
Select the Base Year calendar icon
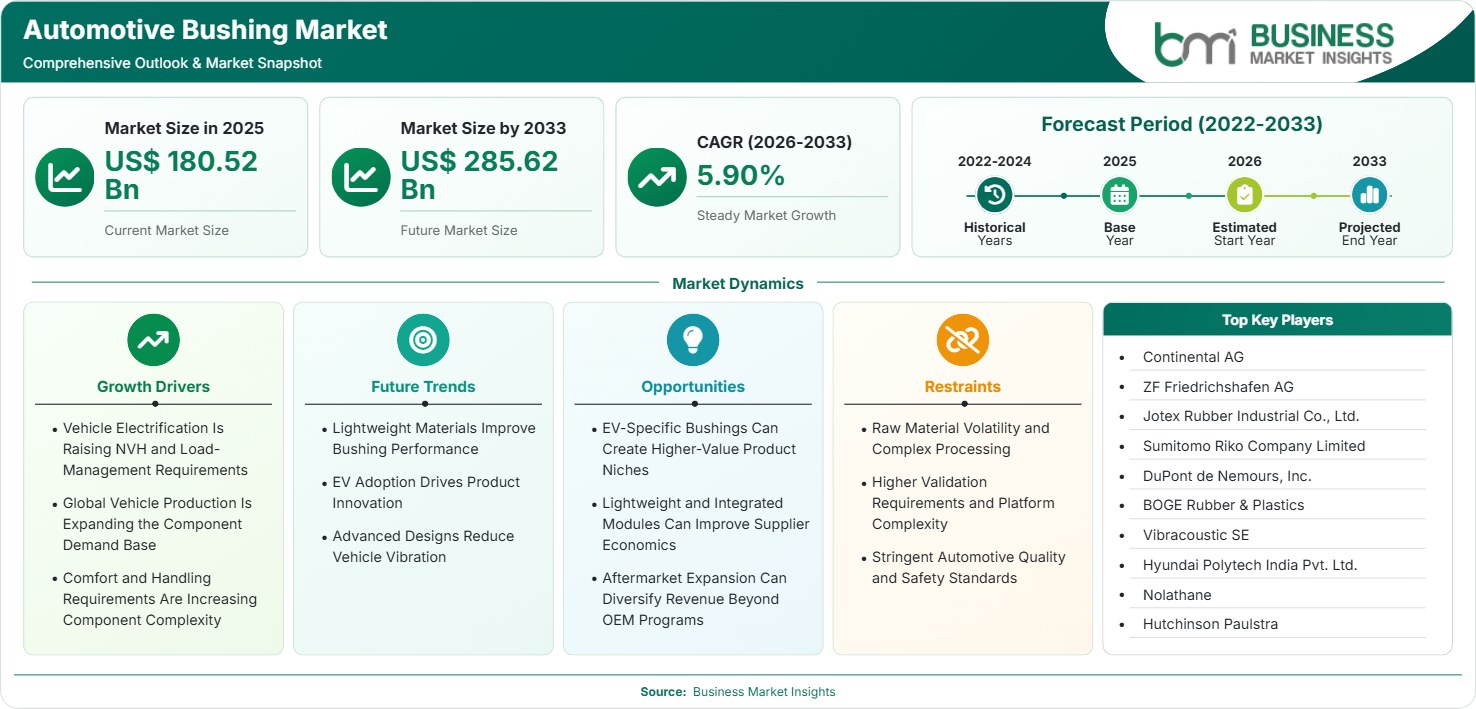pos(1119,195)
